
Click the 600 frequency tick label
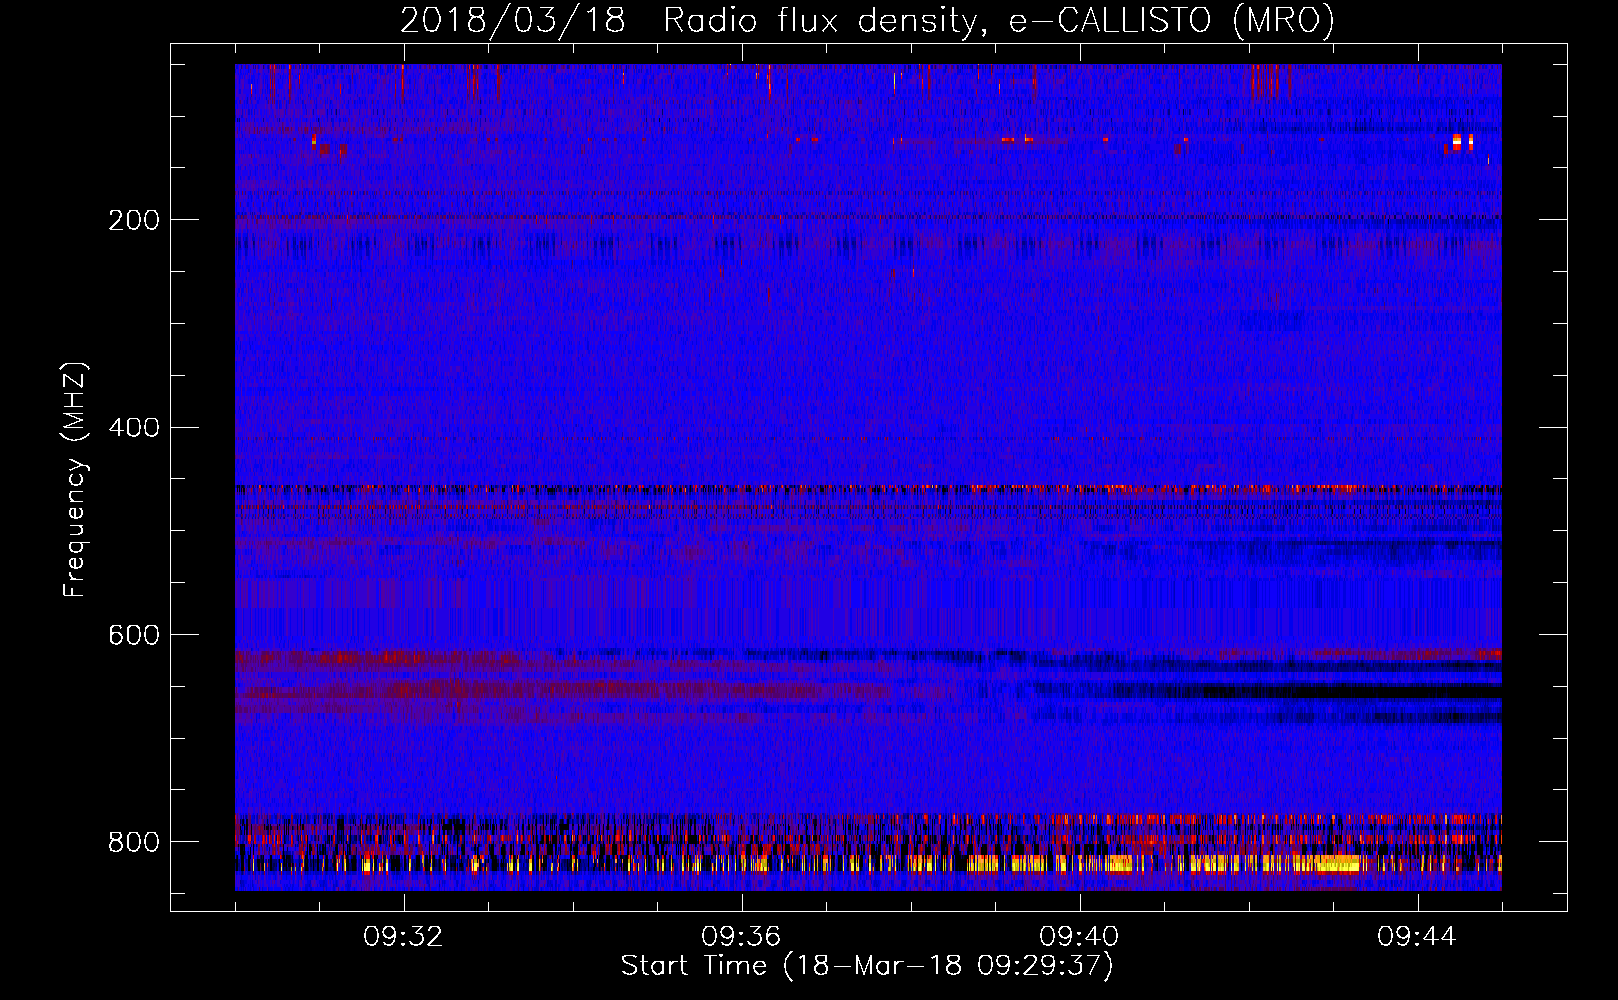(x=134, y=636)
